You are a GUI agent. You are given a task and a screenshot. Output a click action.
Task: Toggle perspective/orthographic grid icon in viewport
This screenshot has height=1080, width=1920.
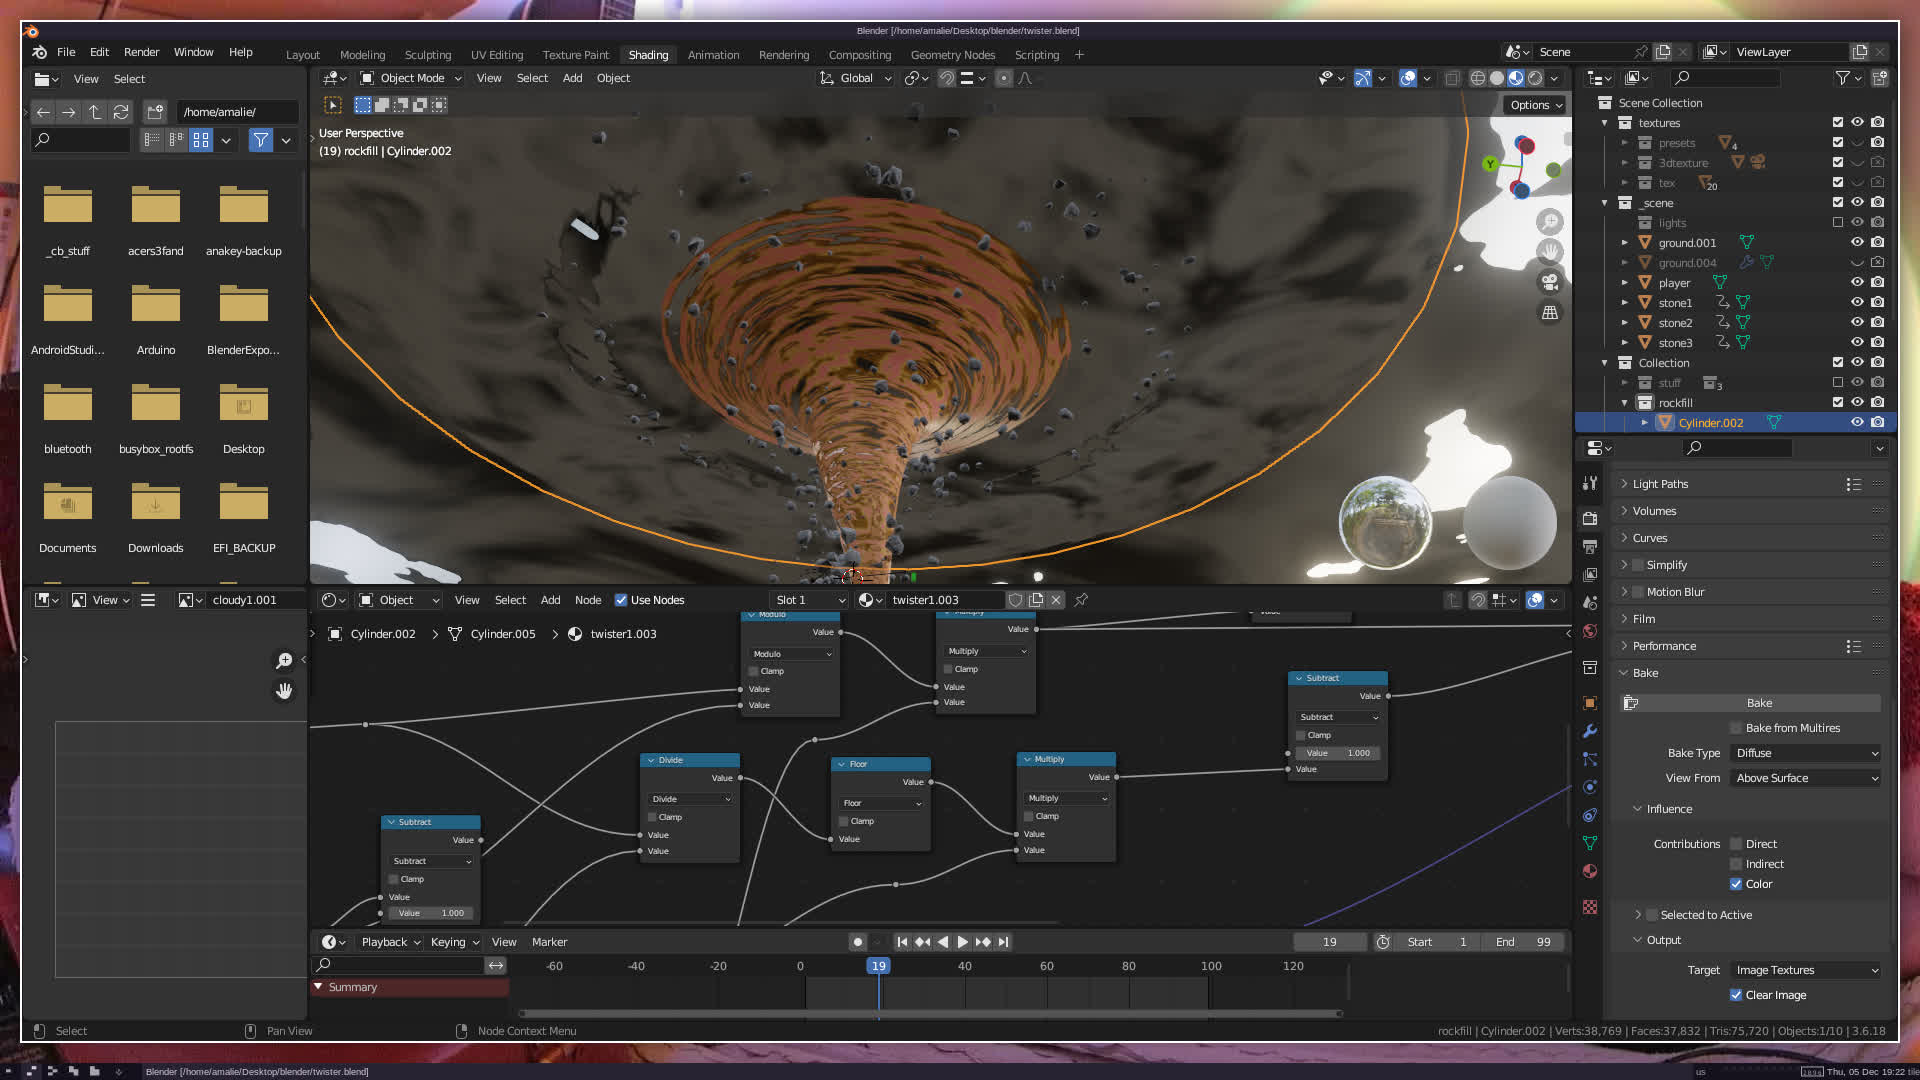click(1550, 313)
